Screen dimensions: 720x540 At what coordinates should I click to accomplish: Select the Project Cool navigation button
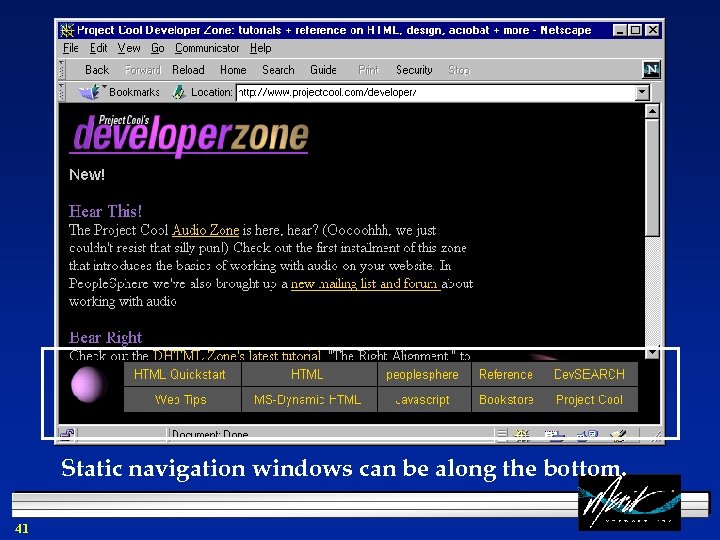point(589,399)
